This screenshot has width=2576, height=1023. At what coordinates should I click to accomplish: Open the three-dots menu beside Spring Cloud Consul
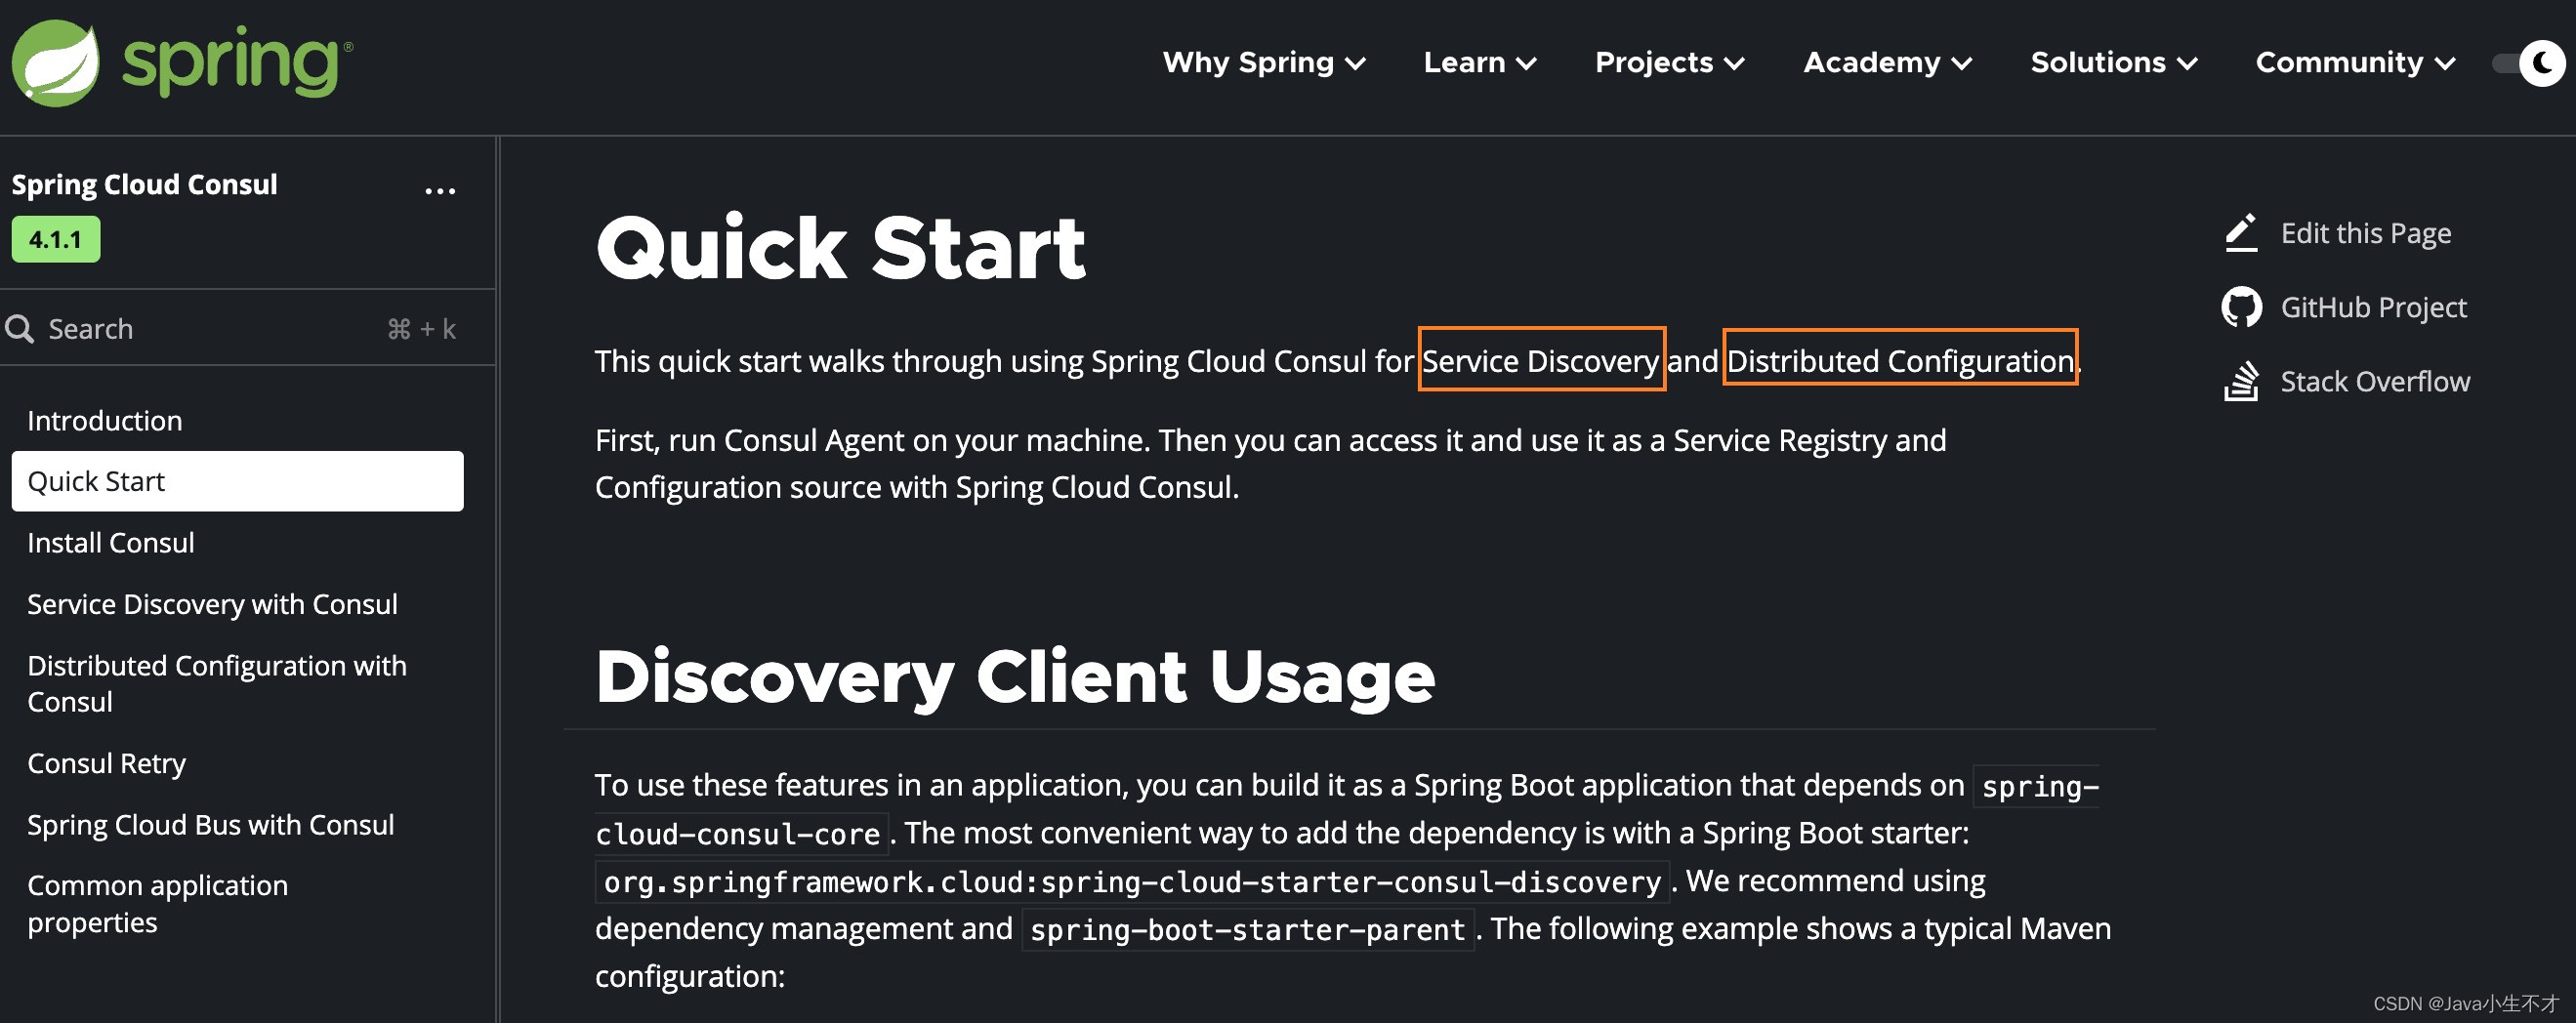(x=440, y=190)
